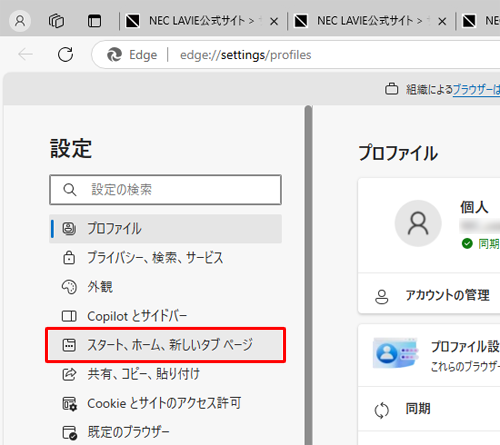Click the プロファイル設定 illustration thumbnail
500x445 pixels.
tap(396, 353)
